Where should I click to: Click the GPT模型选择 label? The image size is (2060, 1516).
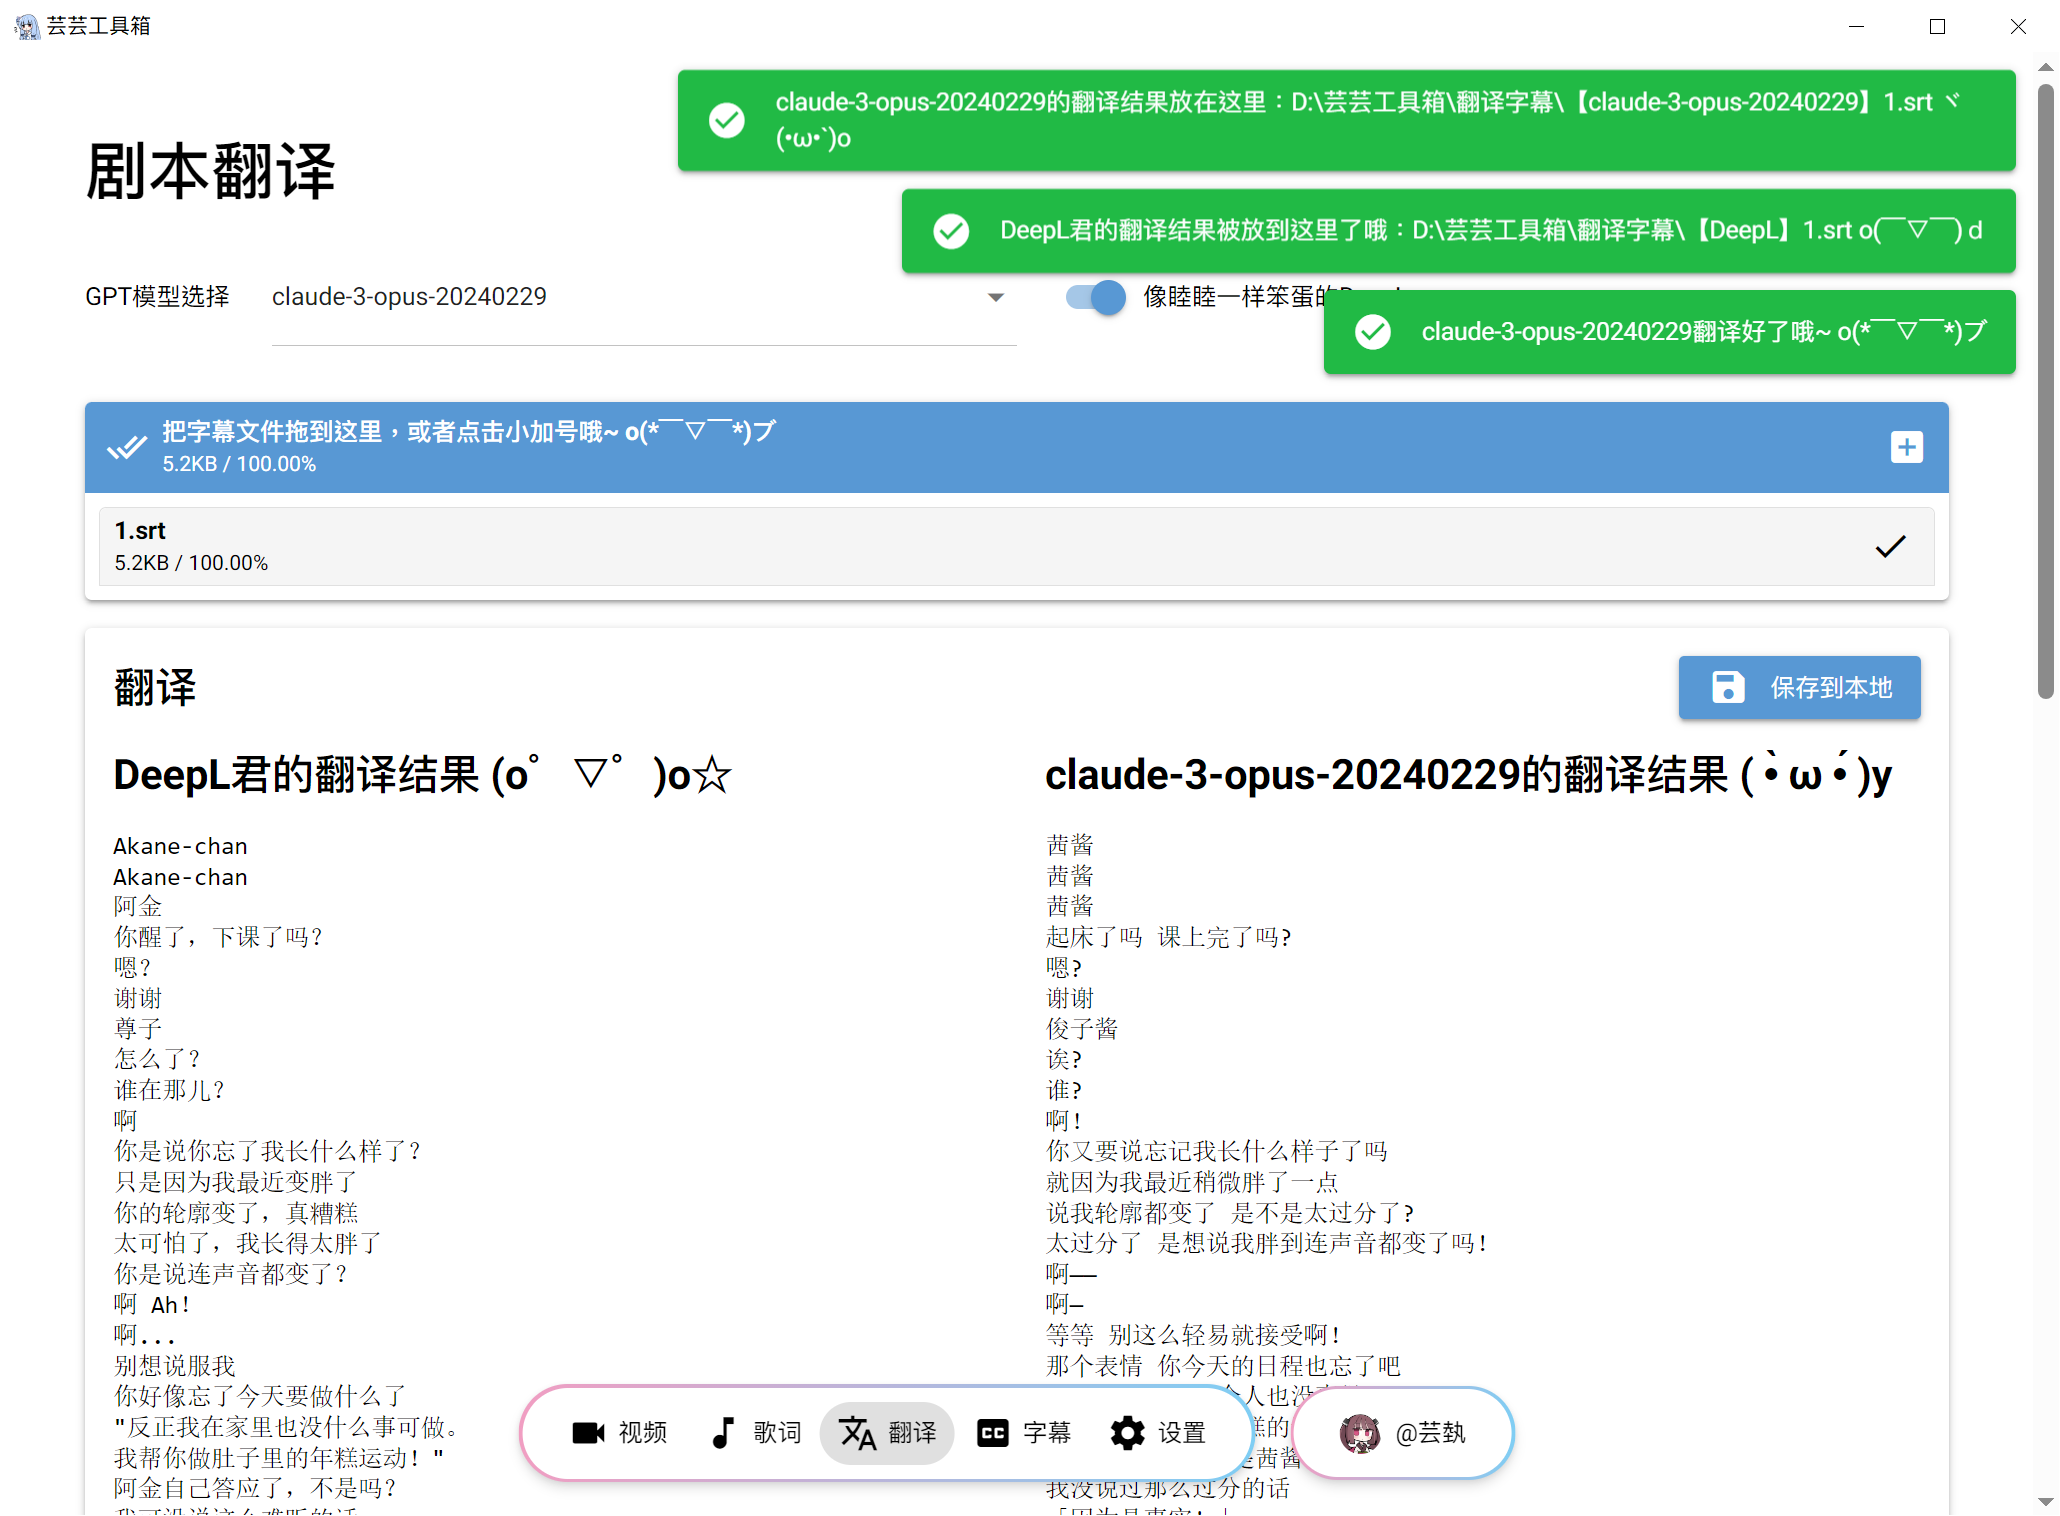point(157,297)
